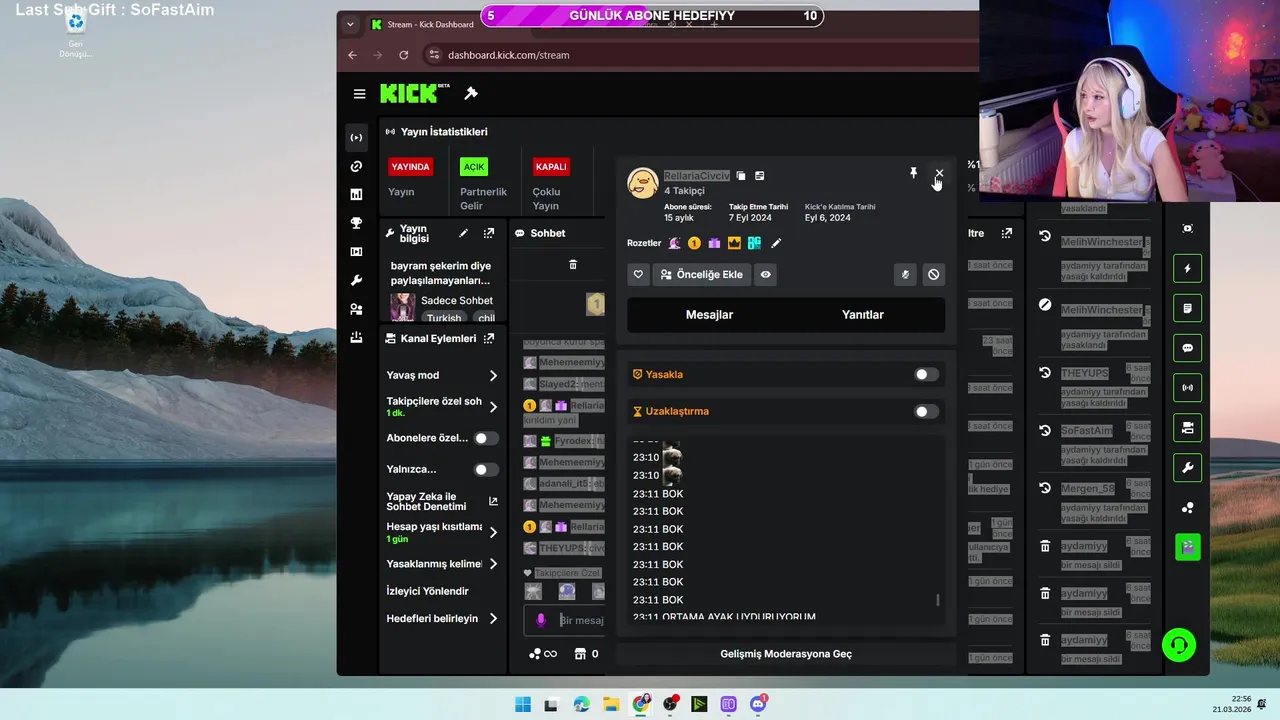Close the user profile popup
The width and height of the screenshot is (1280, 720).
939,174
